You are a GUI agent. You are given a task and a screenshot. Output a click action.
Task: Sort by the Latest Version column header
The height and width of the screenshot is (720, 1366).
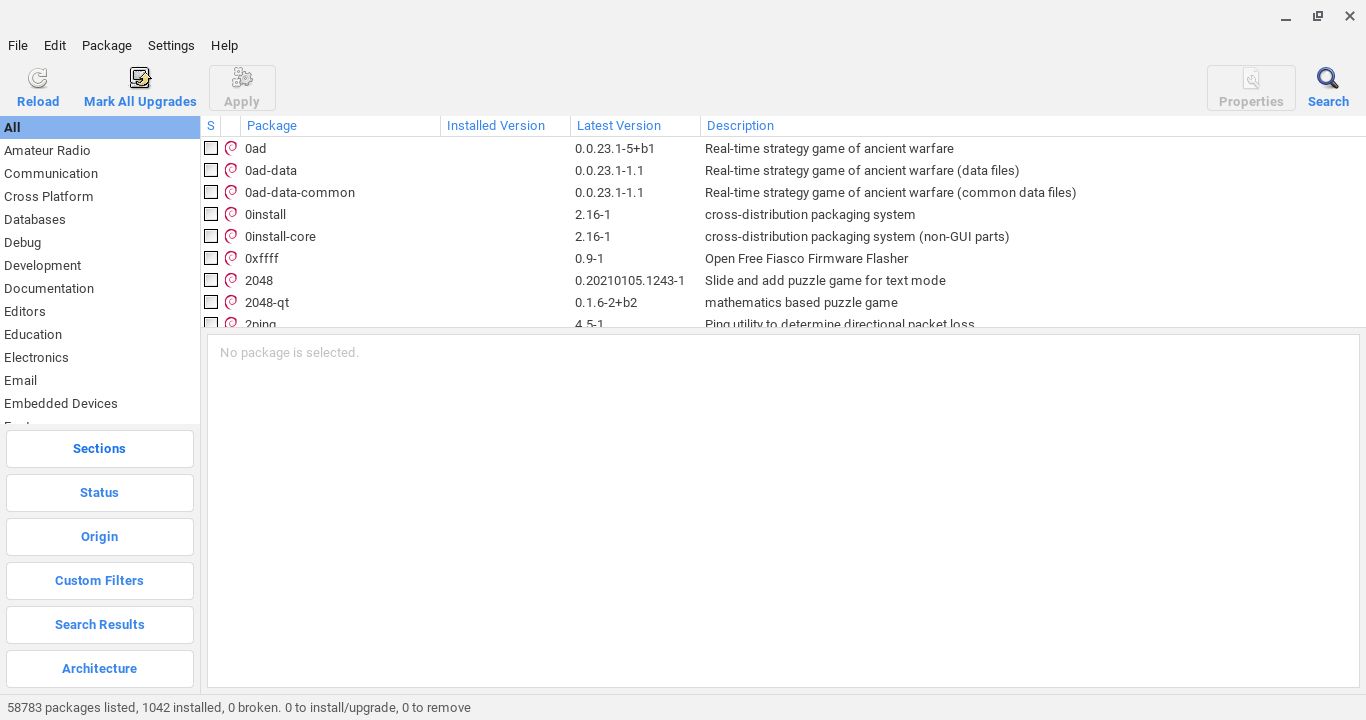(618, 126)
